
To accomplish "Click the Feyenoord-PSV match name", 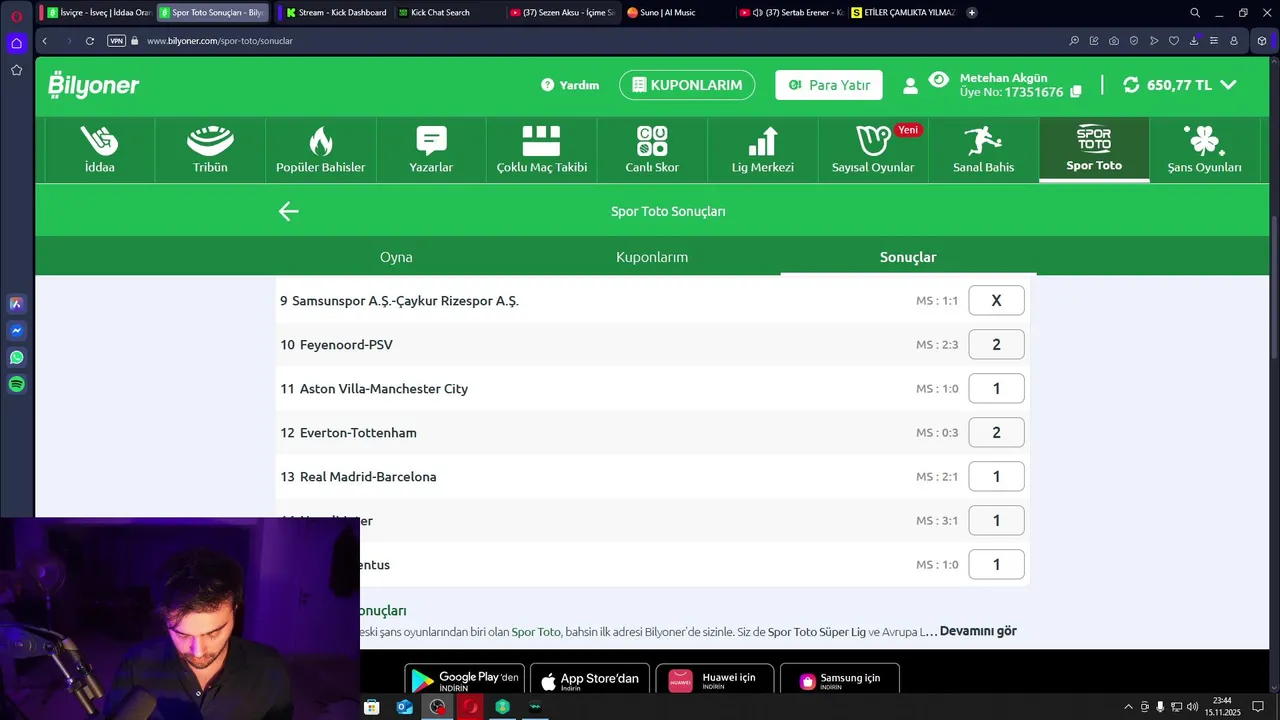I will (x=346, y=345).
